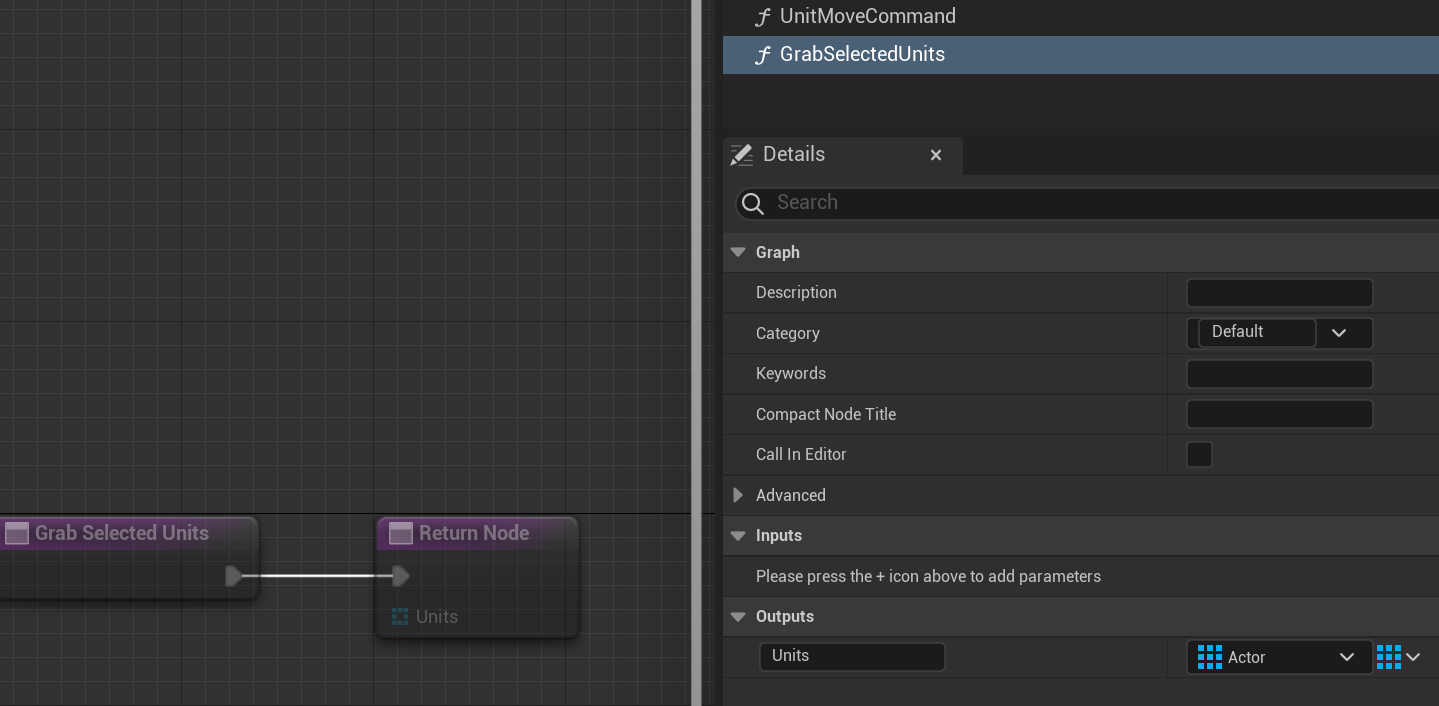Click the Units array pin on Return Node

tap(400, 617)
